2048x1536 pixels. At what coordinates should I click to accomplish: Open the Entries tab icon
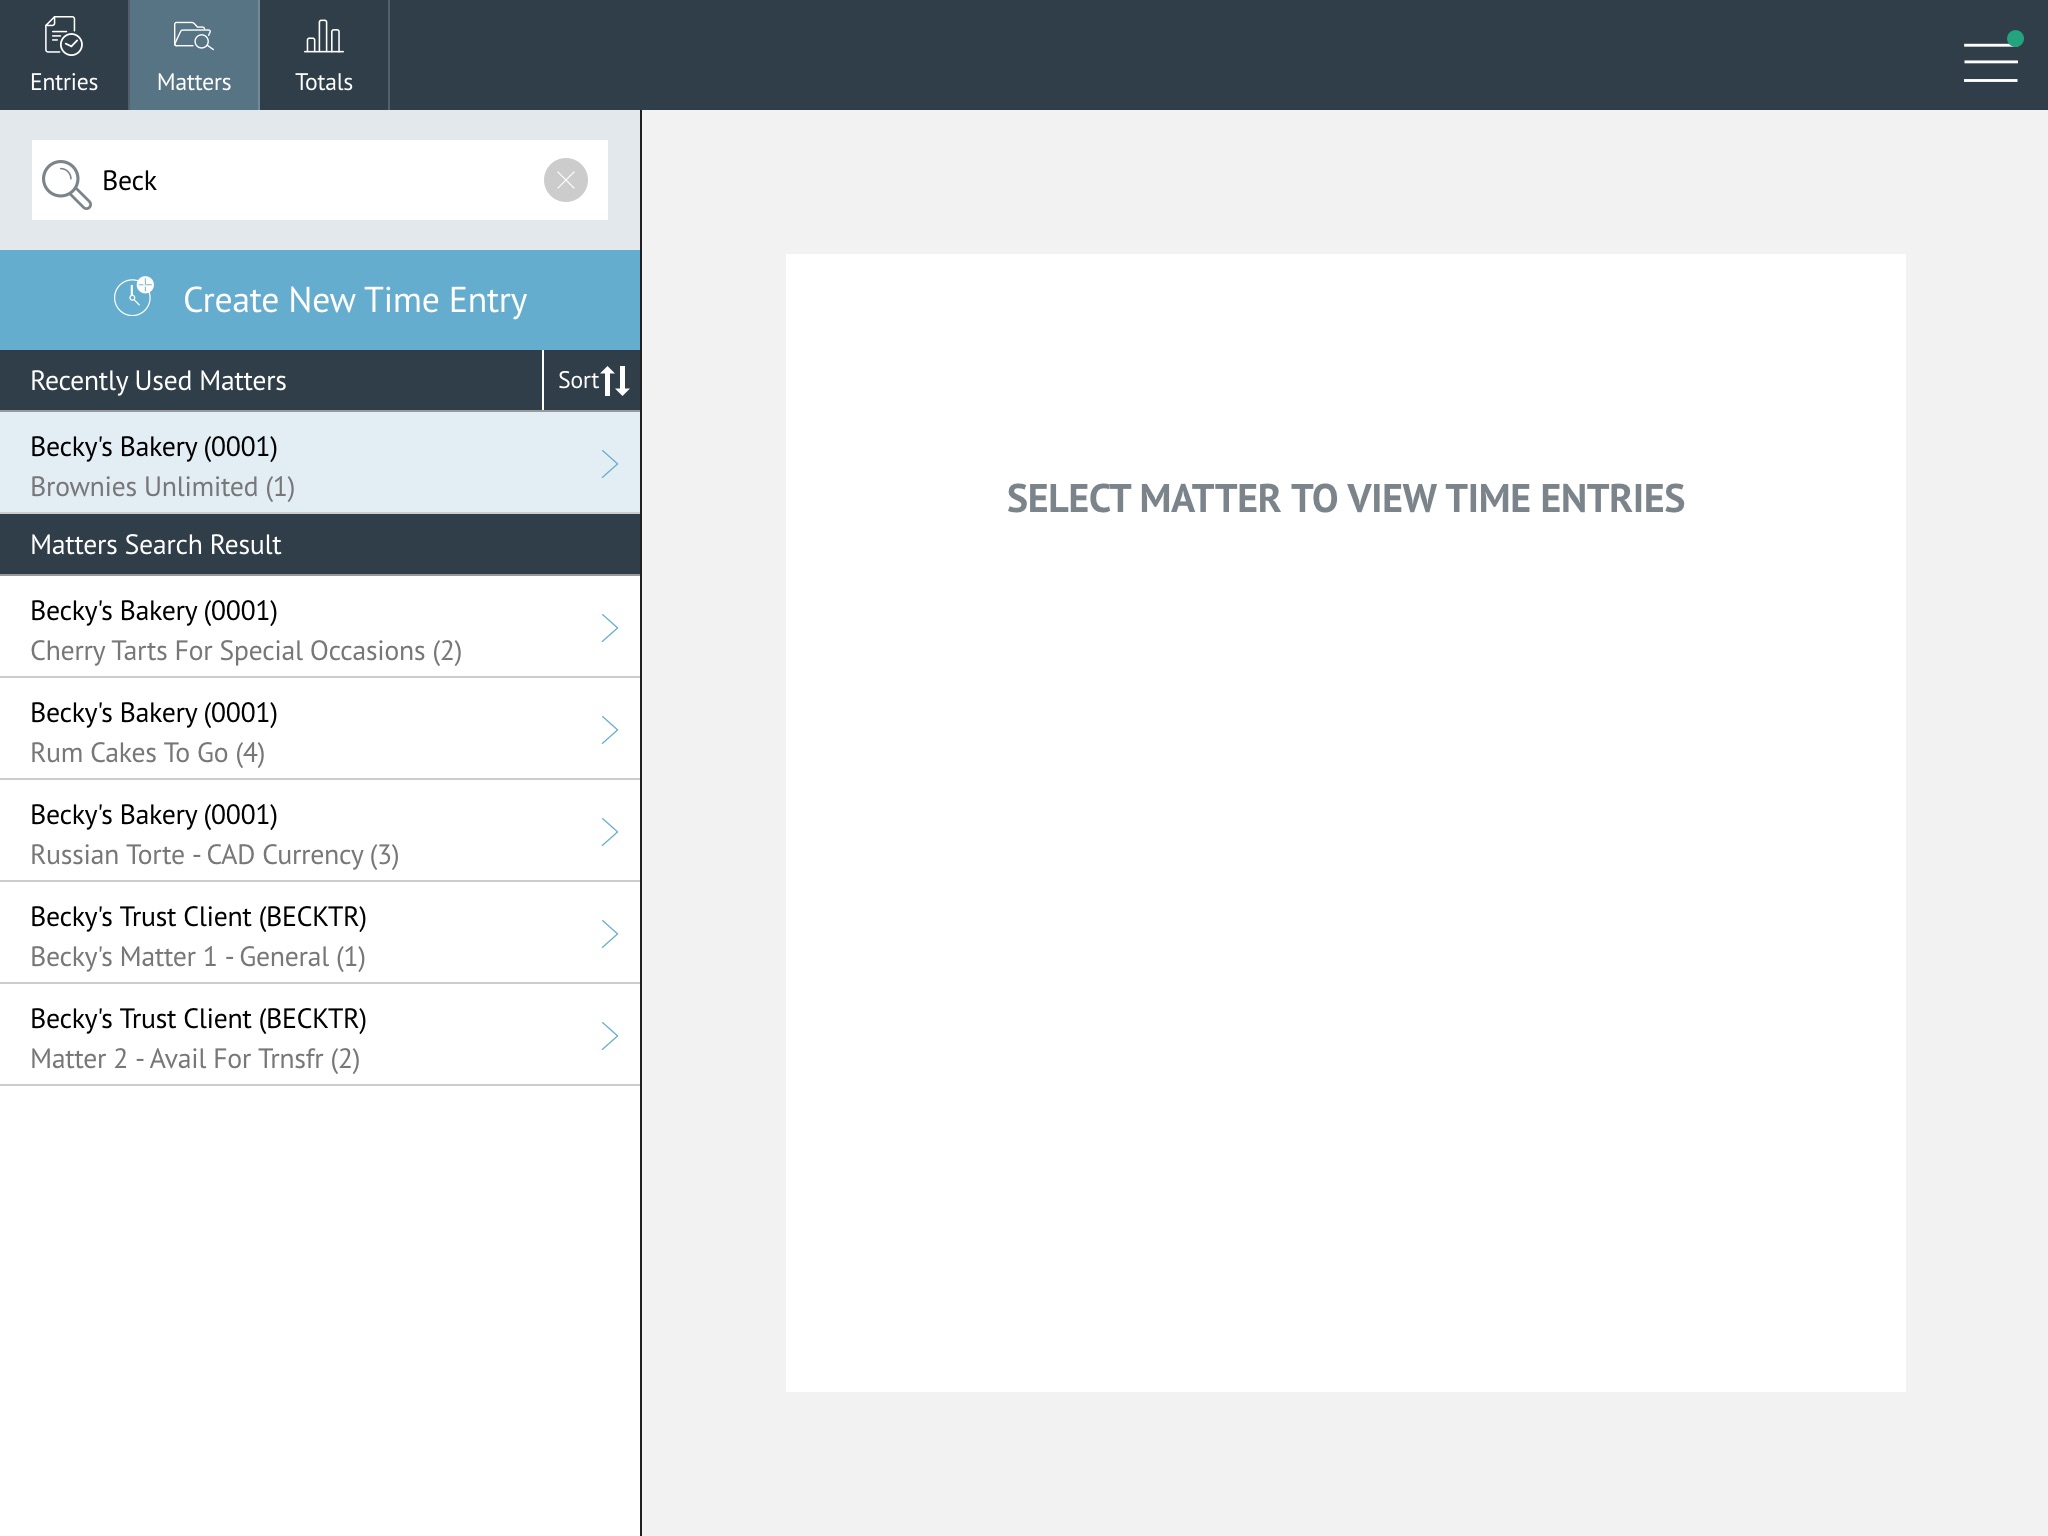(64, 38)
